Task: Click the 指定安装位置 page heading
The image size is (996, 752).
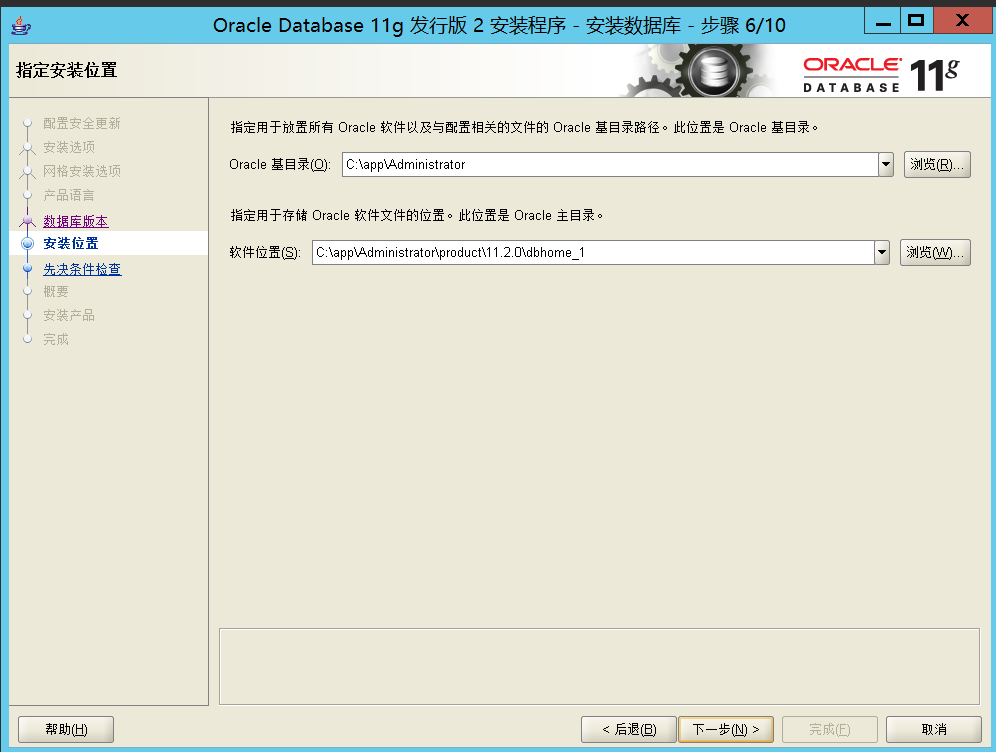Action: (67, 70)
